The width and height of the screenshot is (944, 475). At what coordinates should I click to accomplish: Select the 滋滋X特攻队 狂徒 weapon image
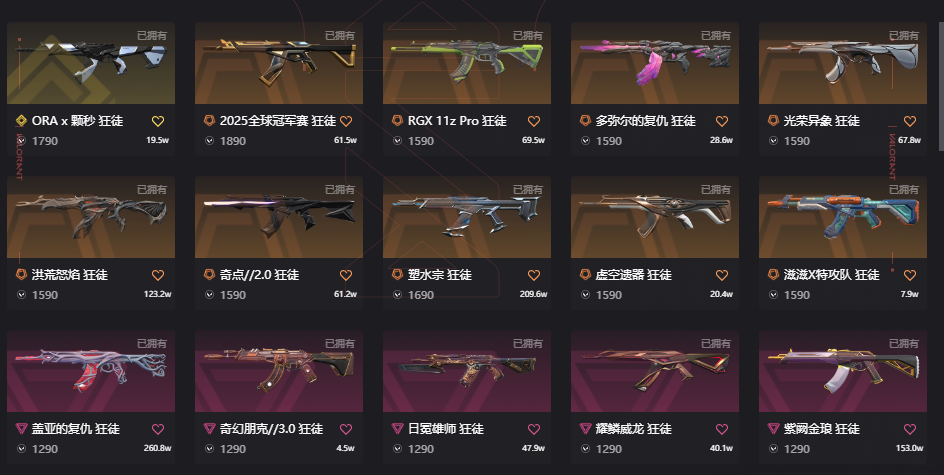click(843, 217)
